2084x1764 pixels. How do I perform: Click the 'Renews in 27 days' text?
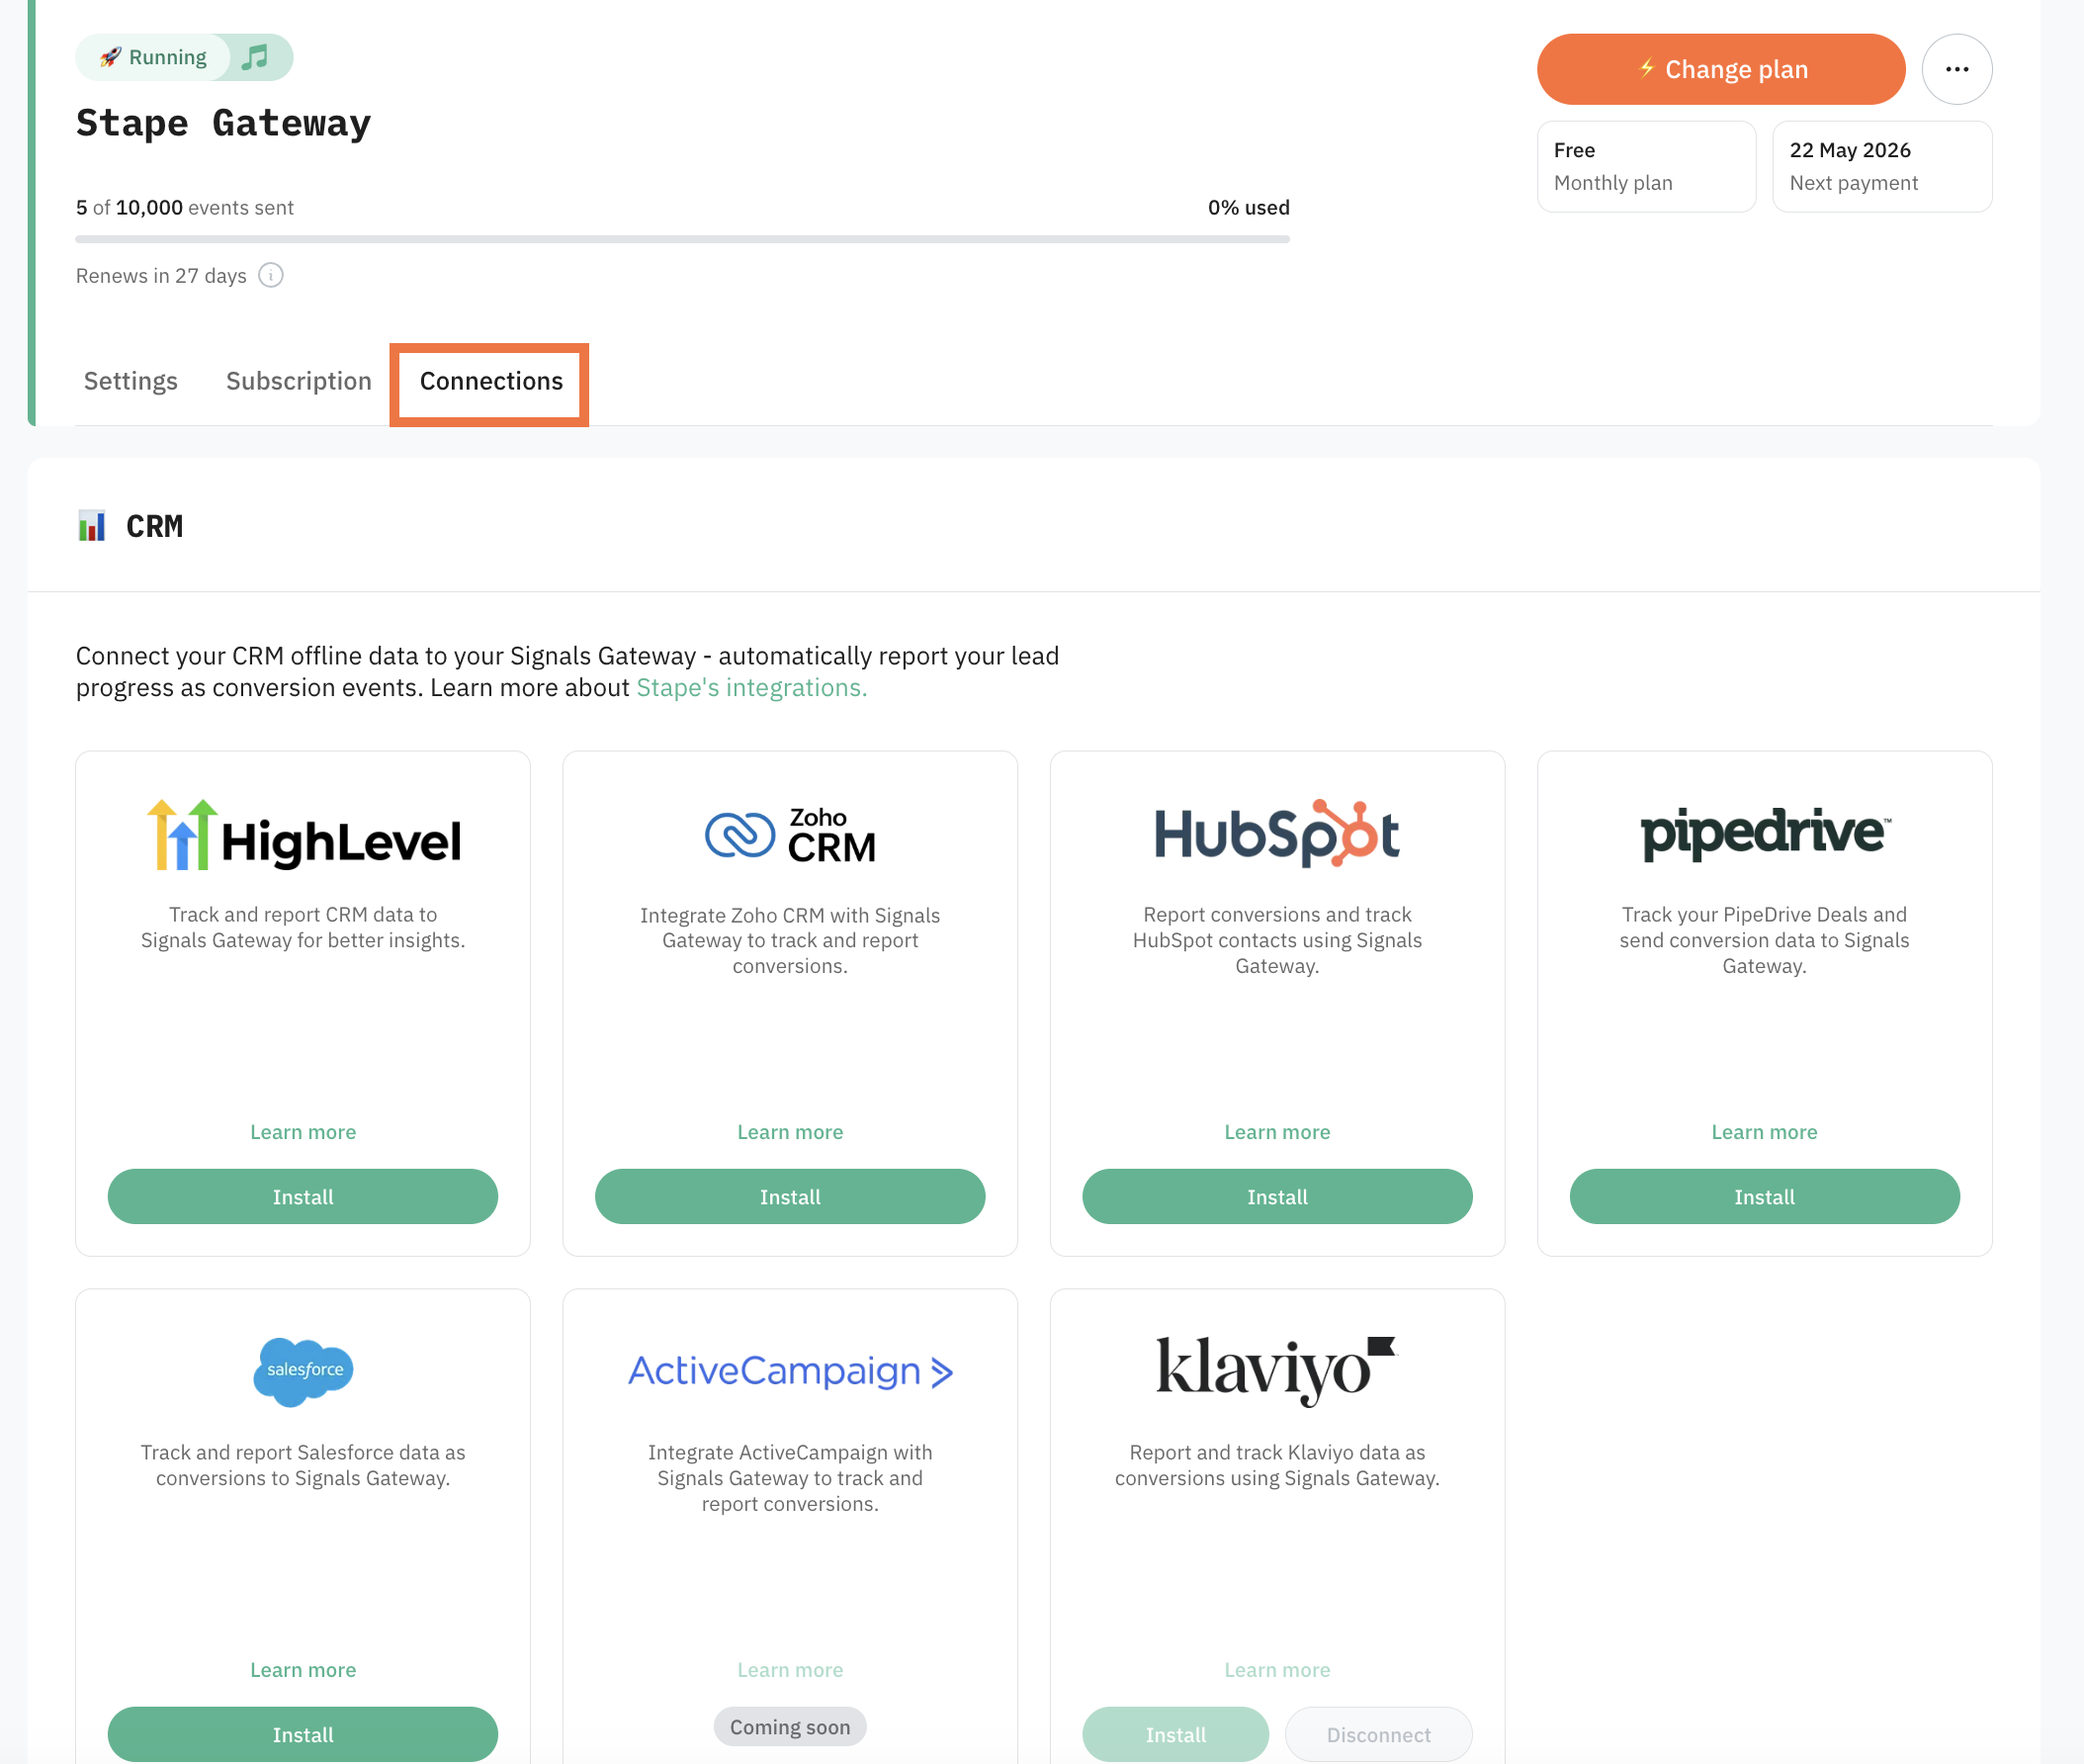tap(161, 275)
